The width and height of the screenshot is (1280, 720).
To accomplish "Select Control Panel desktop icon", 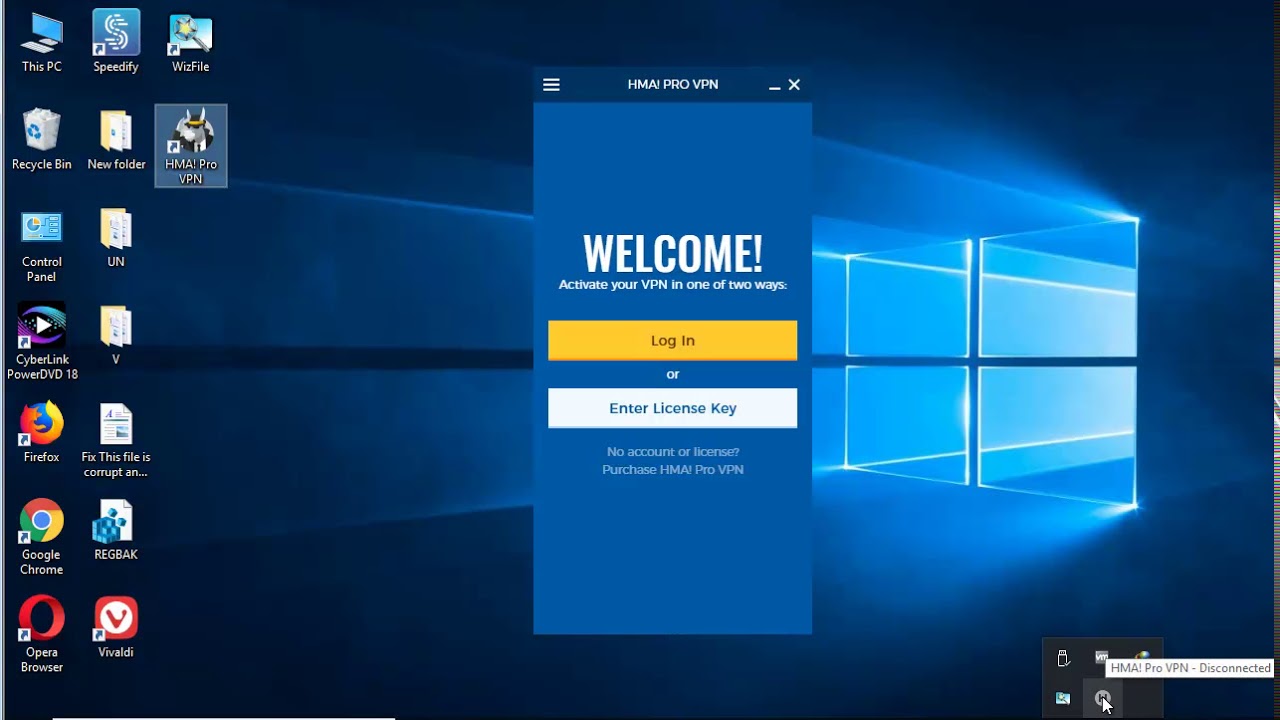I will coord(41,245).
